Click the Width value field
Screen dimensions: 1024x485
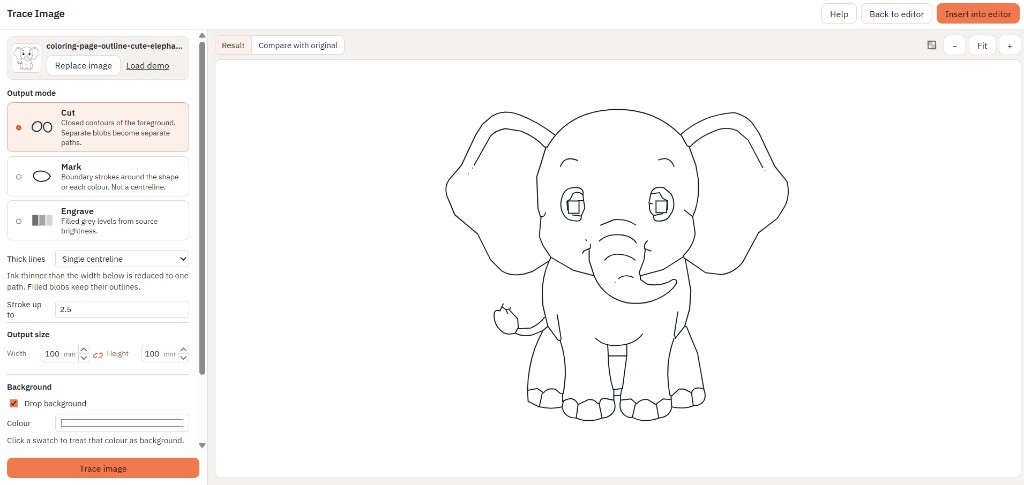(61, 354)
